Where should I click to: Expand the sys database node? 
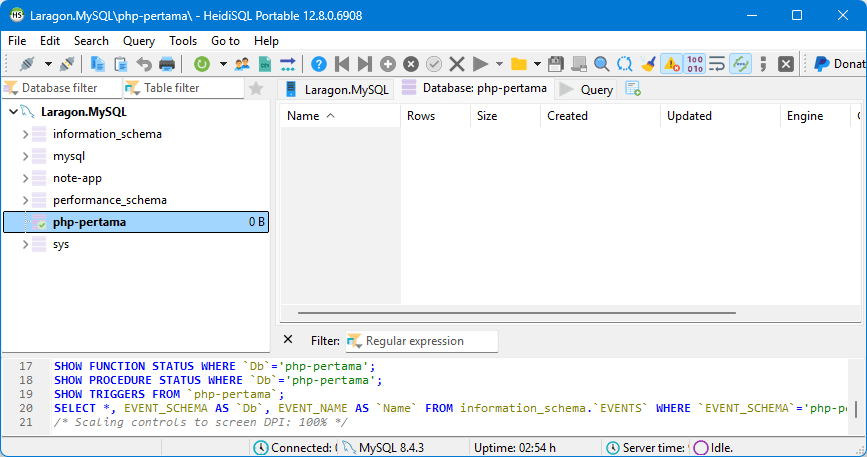(25, 244)
